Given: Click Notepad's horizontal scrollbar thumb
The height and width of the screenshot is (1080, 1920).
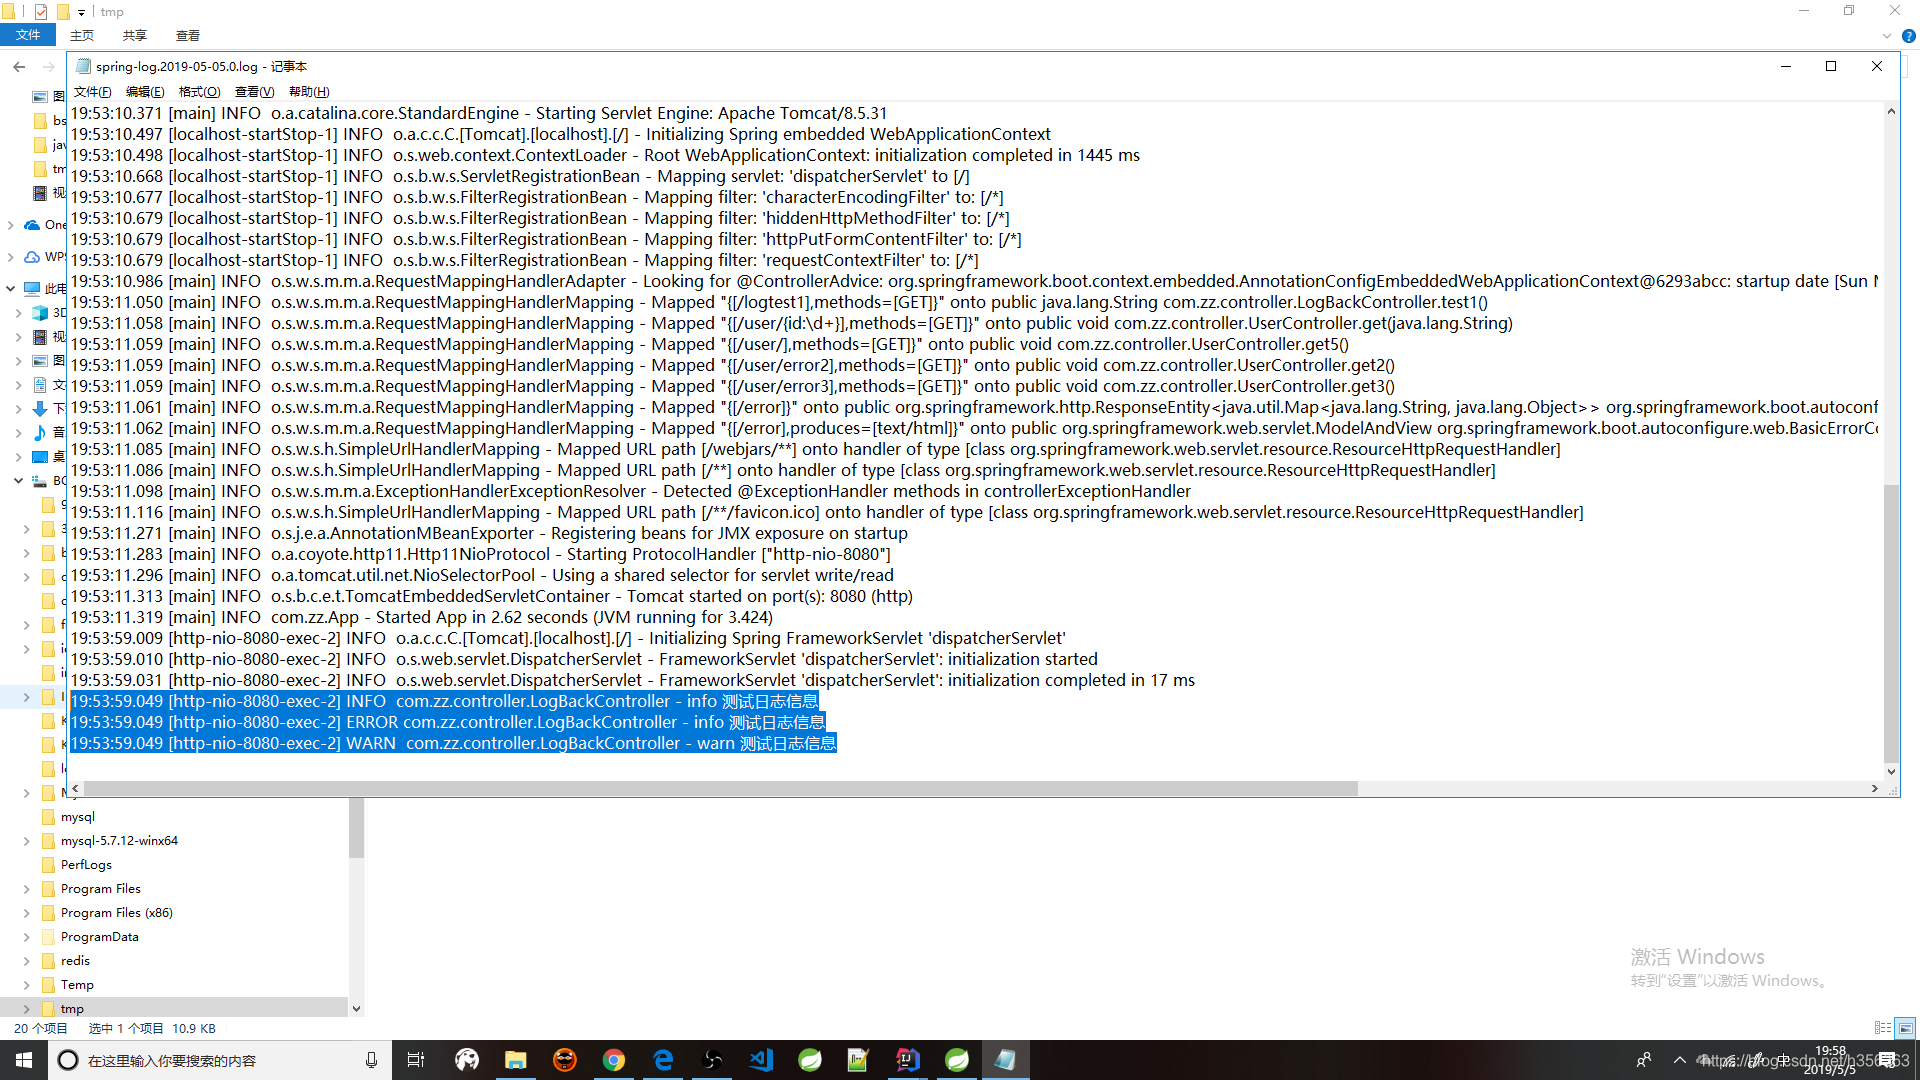Looking at the screenshot, I should (x=721, y=789).
